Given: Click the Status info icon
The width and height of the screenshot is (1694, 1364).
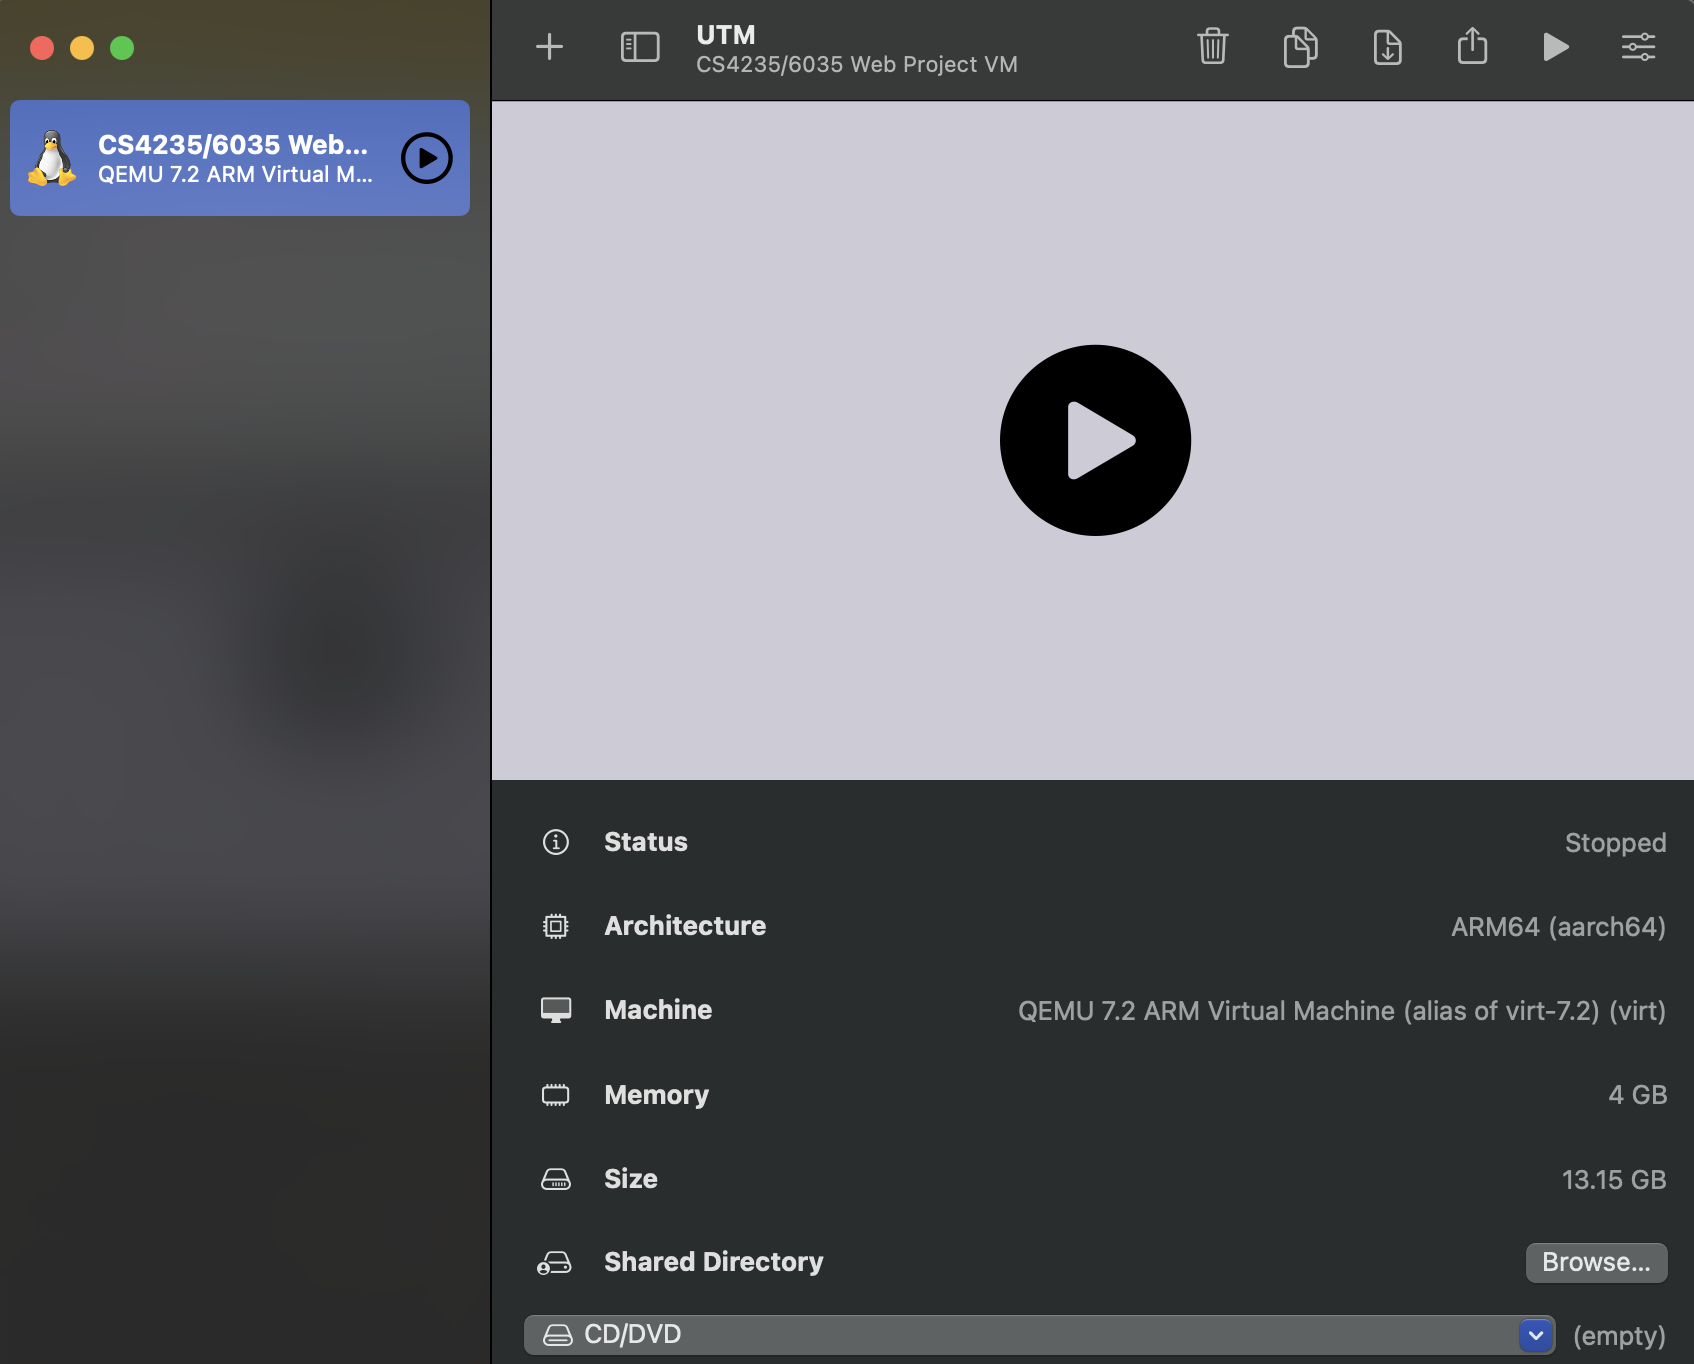Looking at the screenshot, I should pos(556,842).
